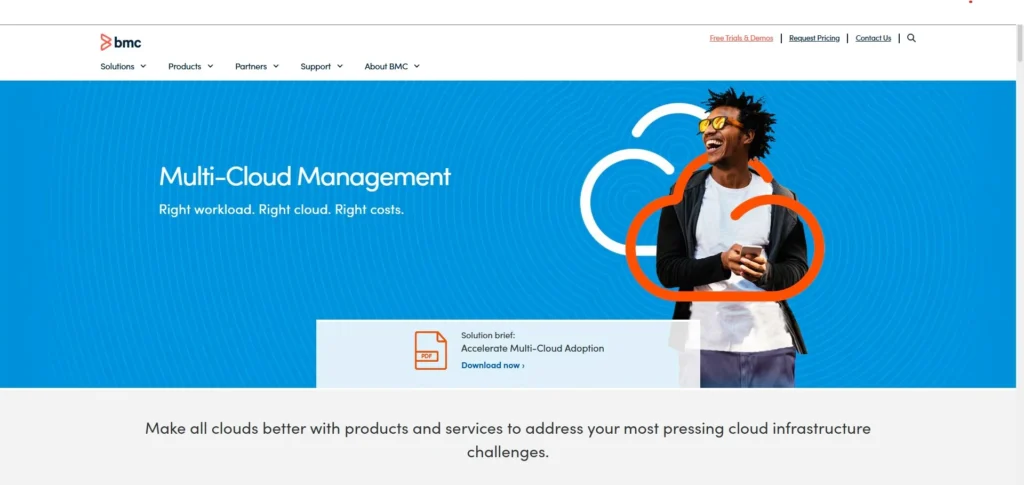
Task: Click the hero photo of laughing man
Action: click(x=731, y=238)
